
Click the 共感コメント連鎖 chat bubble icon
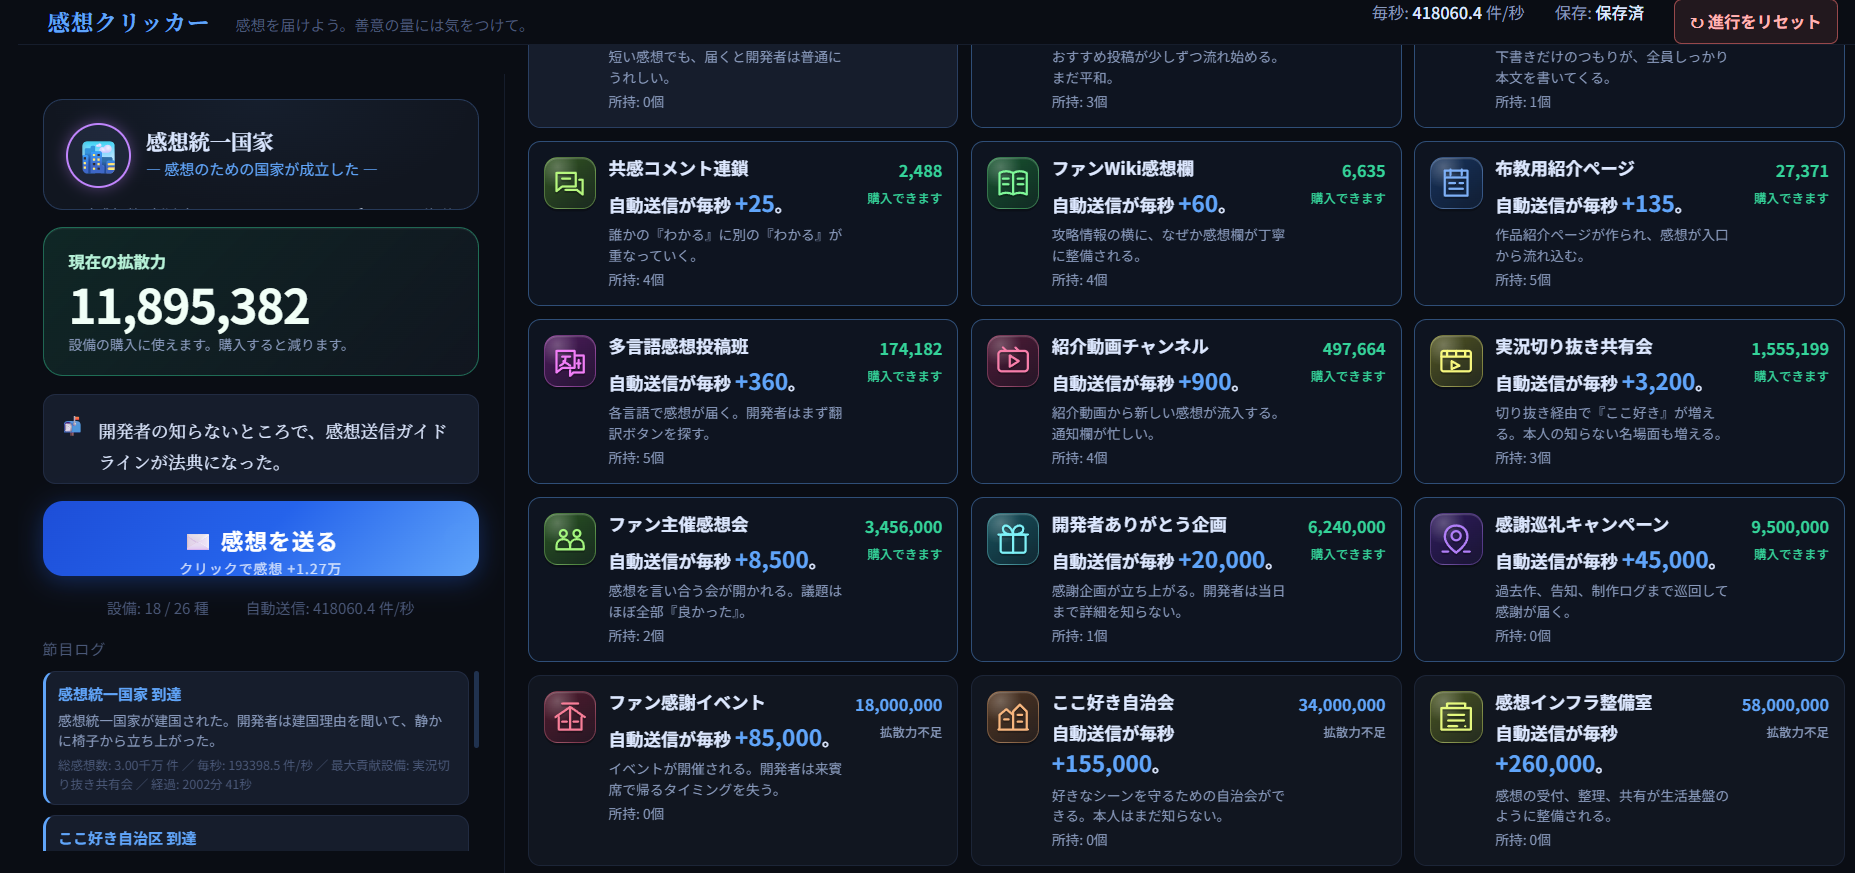click(570, 183)
